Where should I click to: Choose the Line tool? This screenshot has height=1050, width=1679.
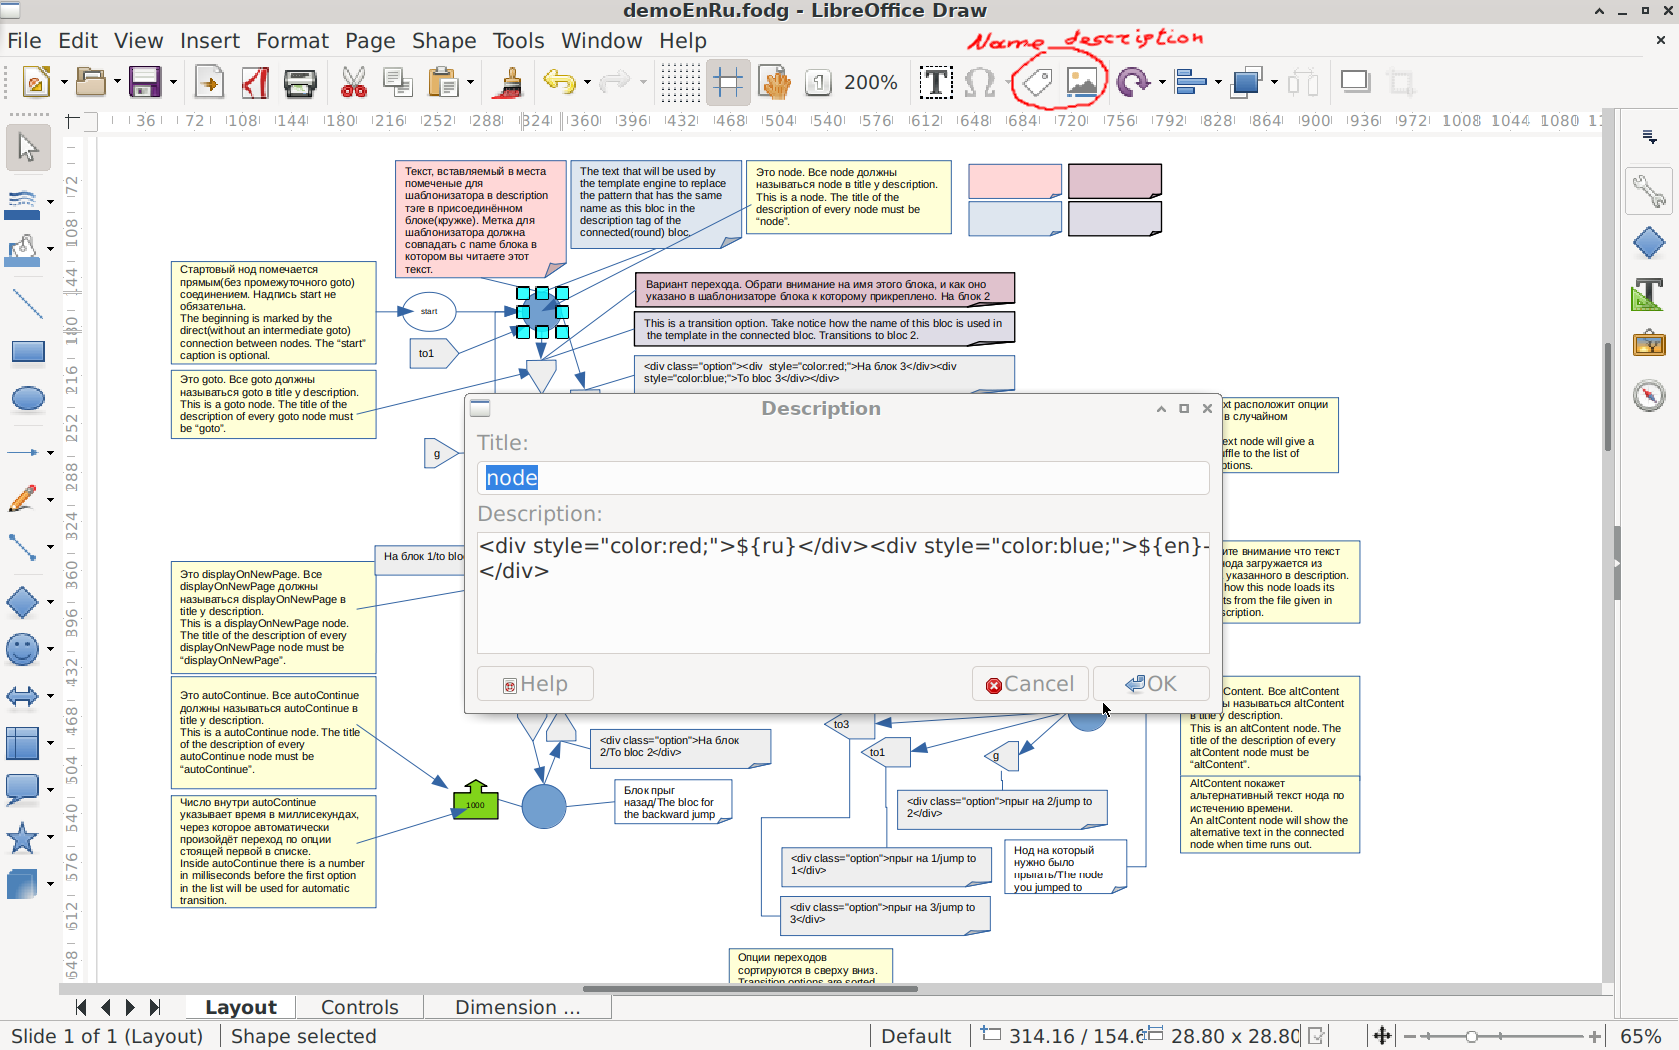pos(27,303)
